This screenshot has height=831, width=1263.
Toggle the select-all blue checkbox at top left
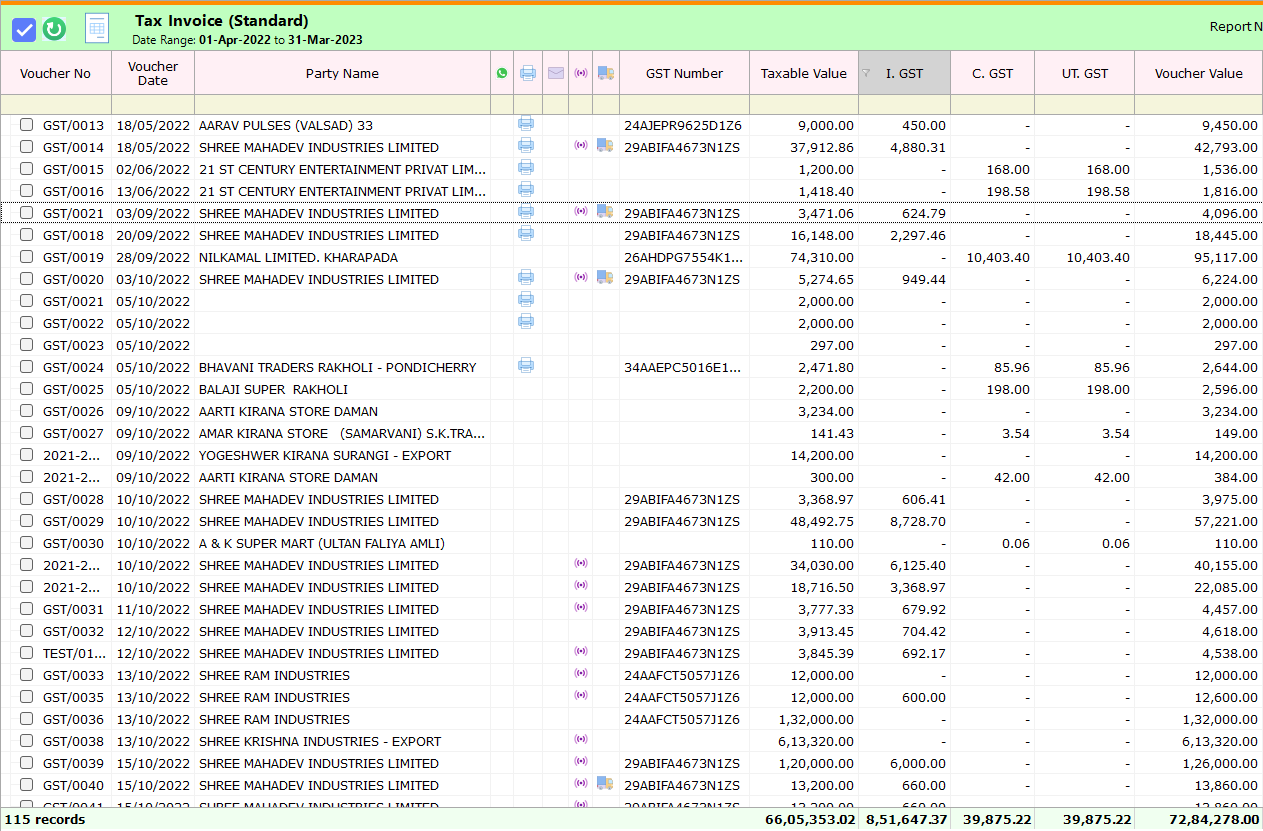24,29
